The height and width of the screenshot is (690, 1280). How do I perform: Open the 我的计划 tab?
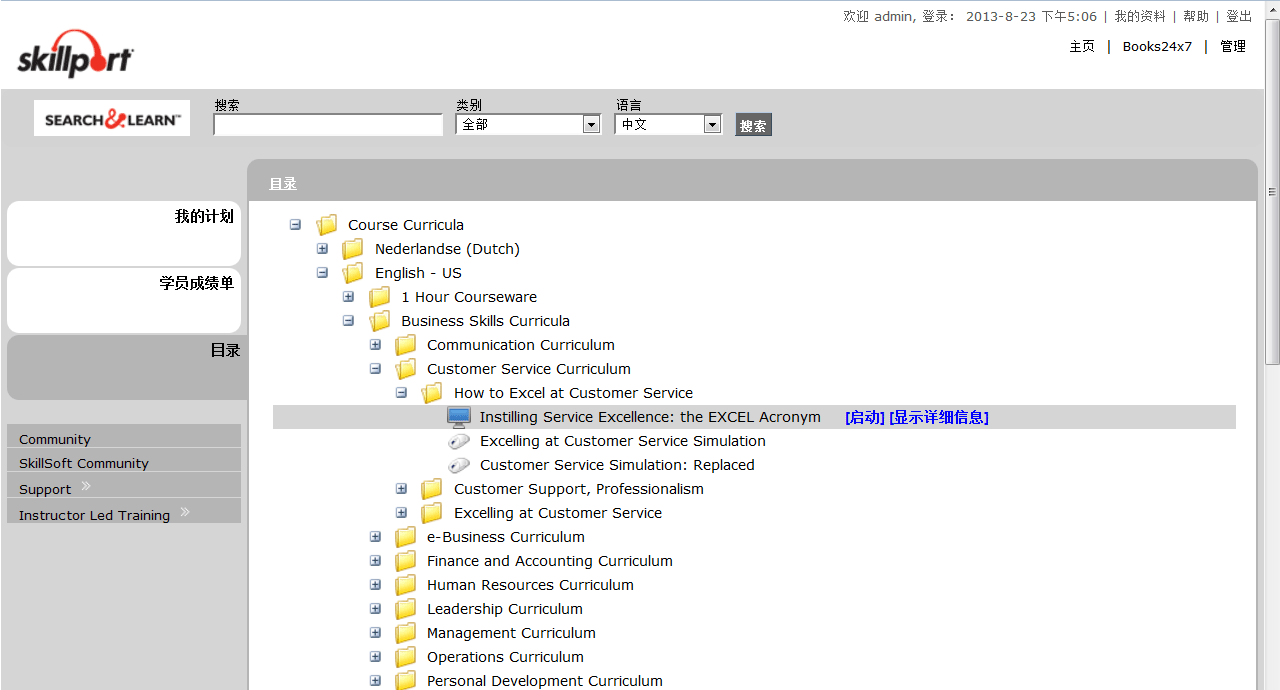click(x=124, y=233)
